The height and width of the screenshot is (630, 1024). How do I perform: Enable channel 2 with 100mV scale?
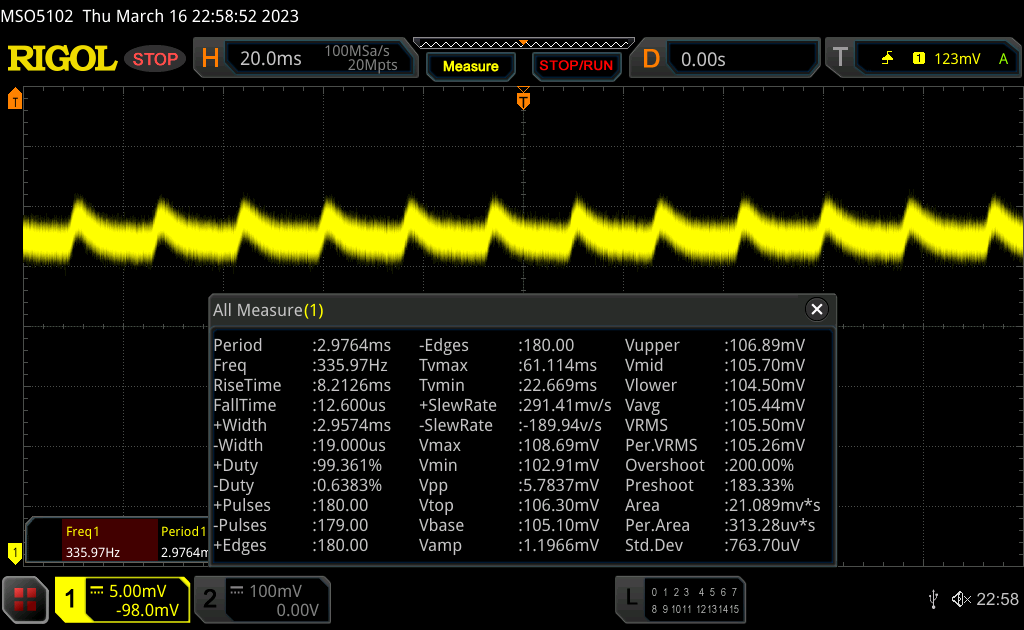tap(260, 599)
